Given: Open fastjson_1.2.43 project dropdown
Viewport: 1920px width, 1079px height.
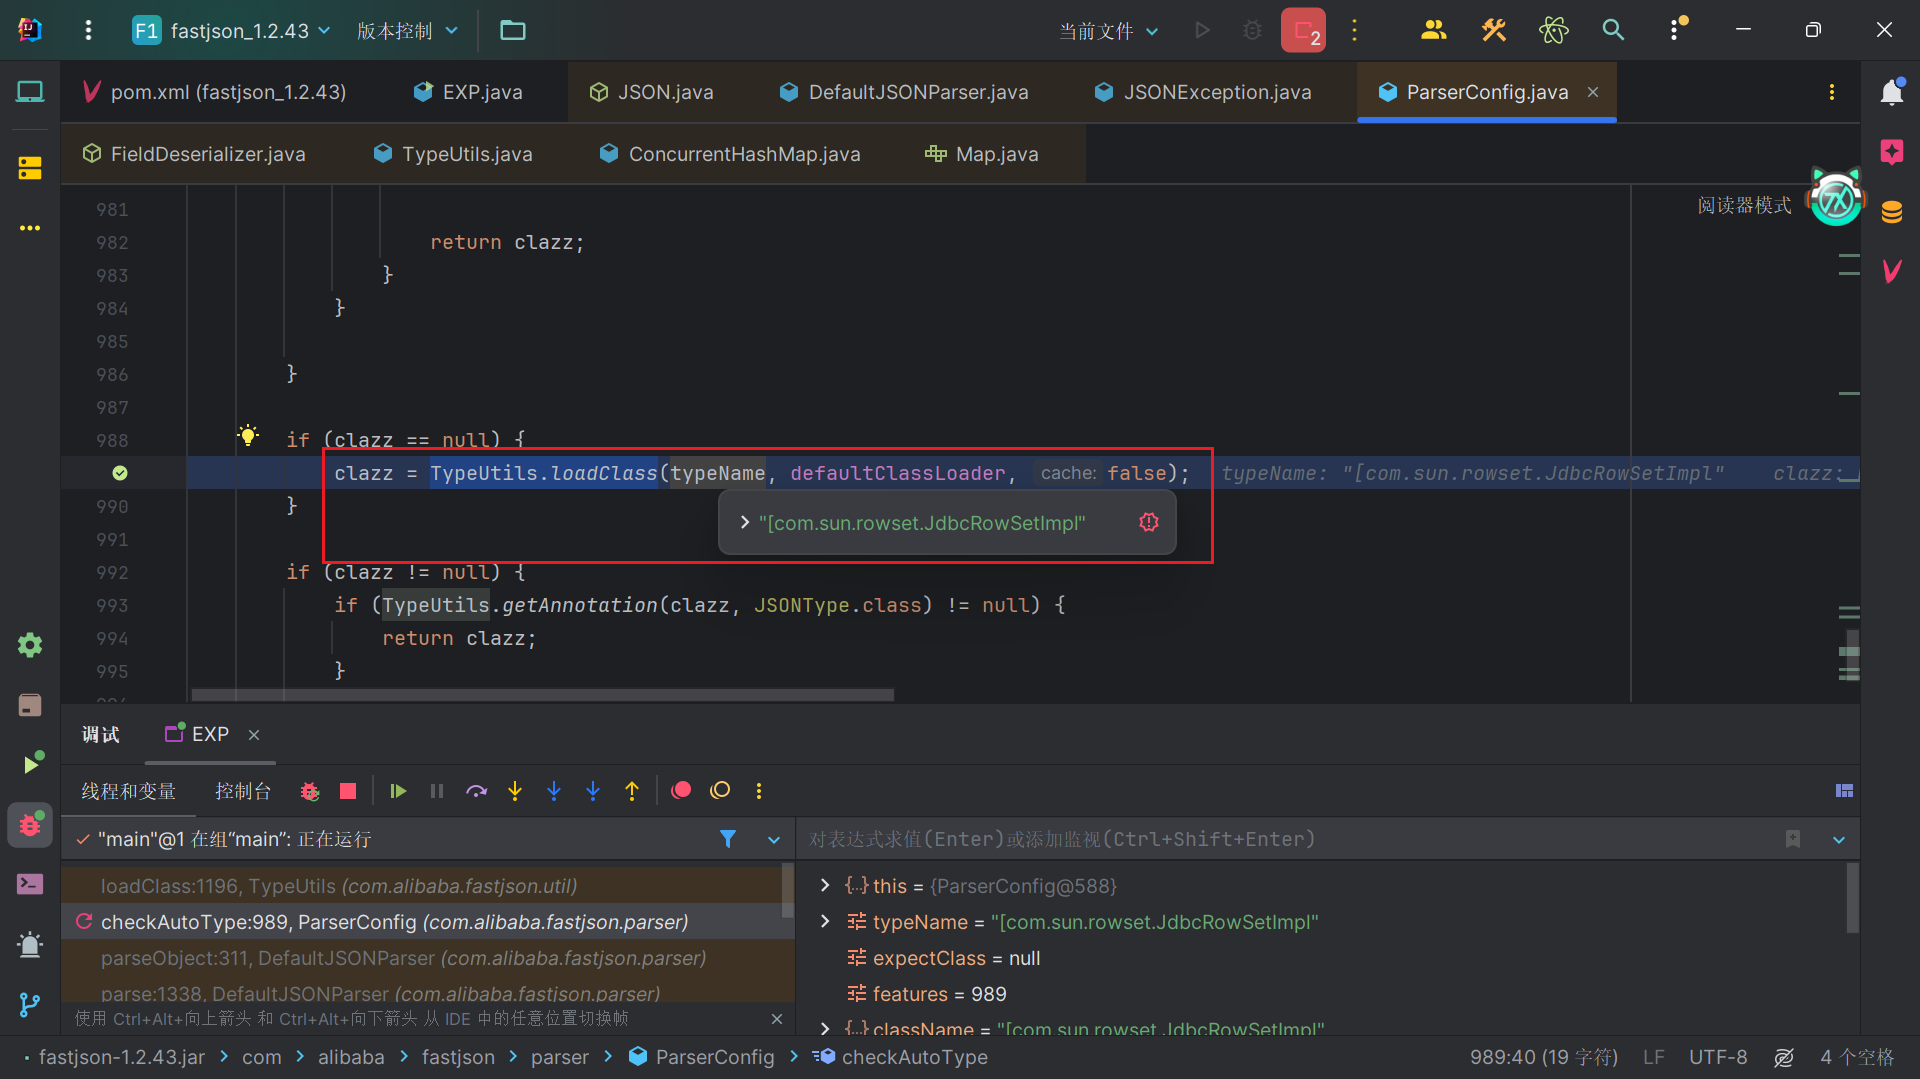Looking at the screenshot, I should [x=232, y=31].
